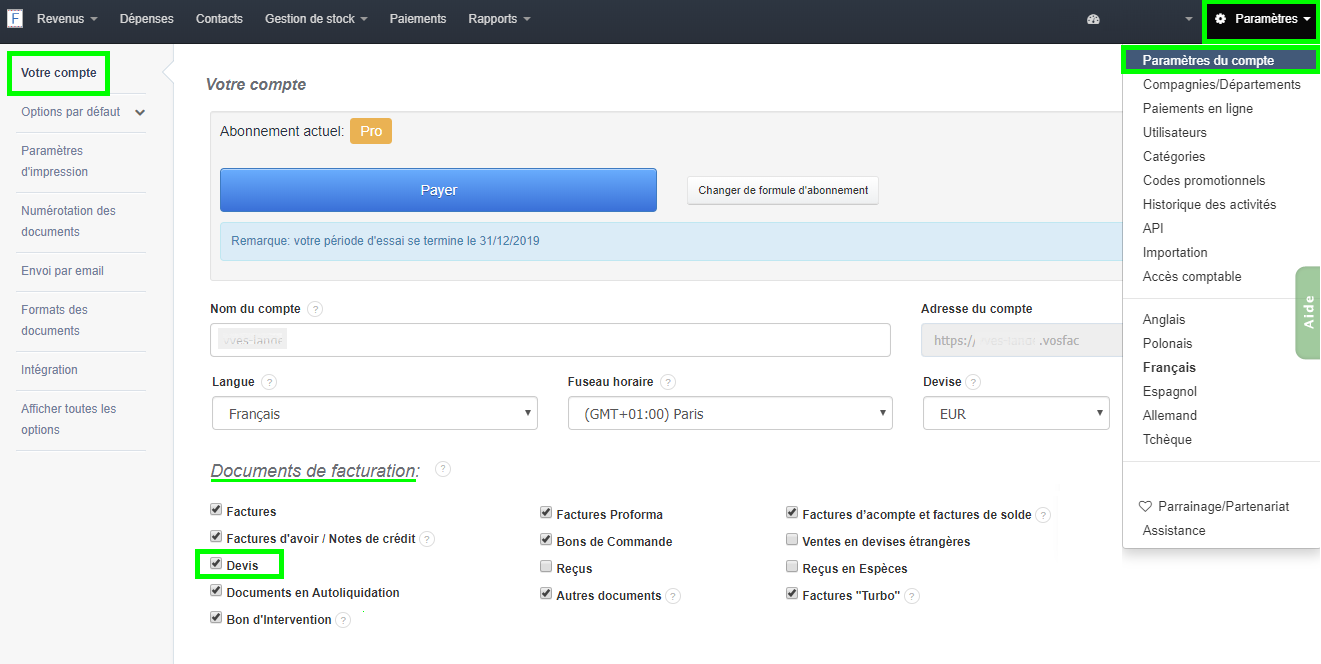Open the Fuseau horaire dropdown

pyautogui.click(x=730, y=412)
